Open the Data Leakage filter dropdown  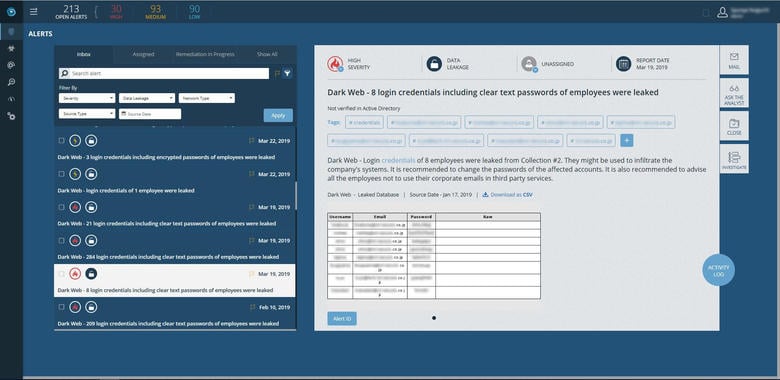(147, 98)
